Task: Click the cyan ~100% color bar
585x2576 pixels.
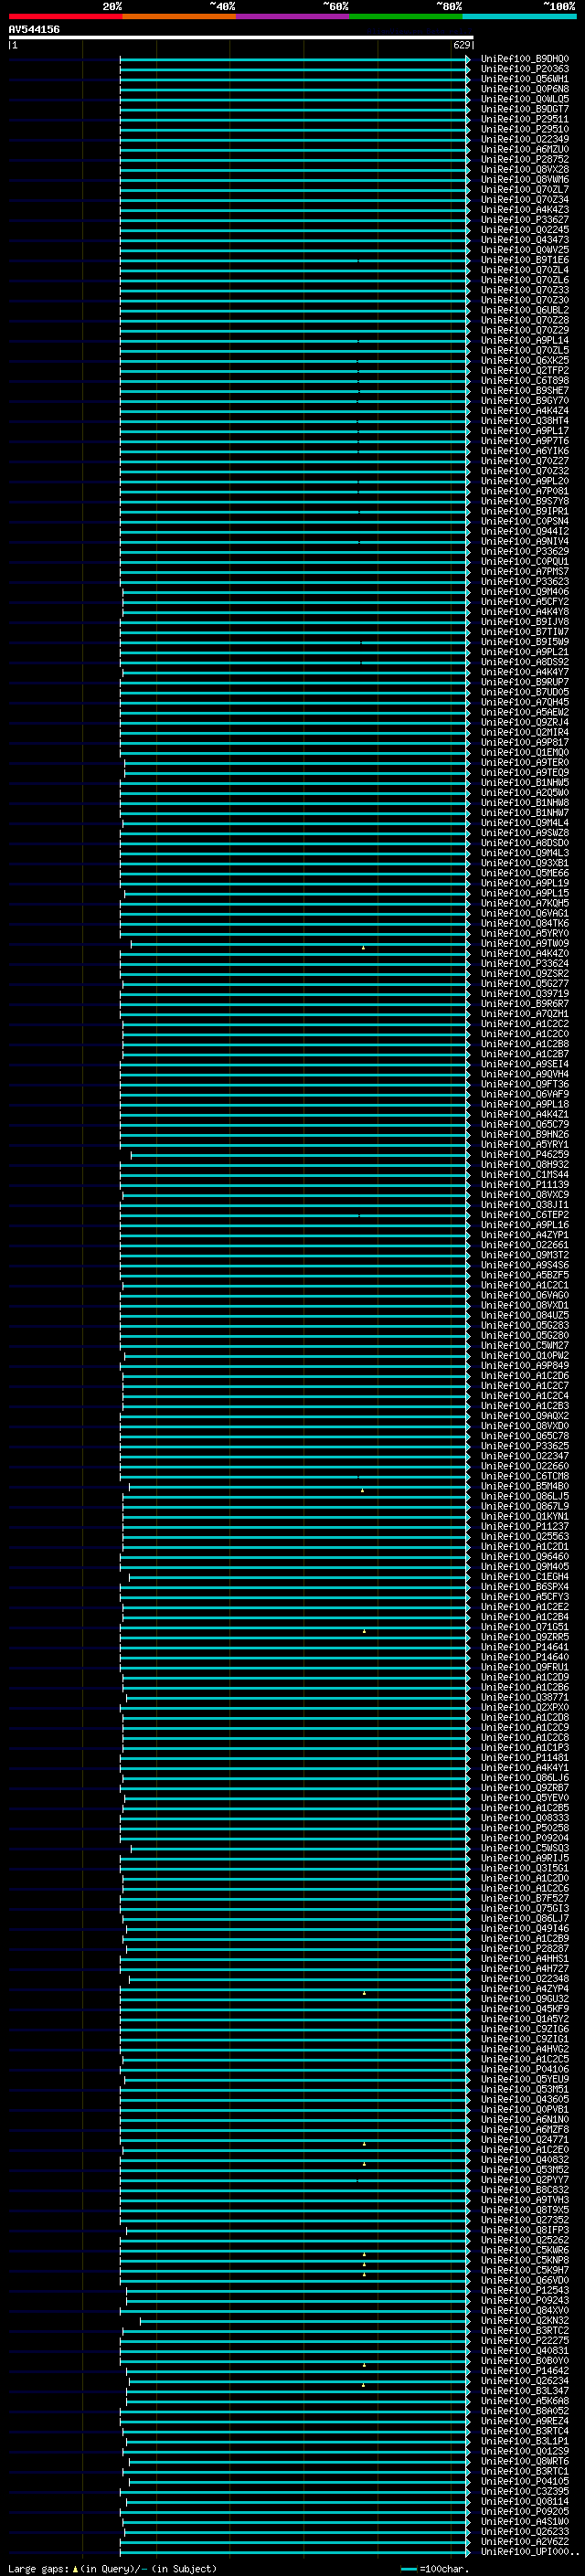Action: coord(519,16)
